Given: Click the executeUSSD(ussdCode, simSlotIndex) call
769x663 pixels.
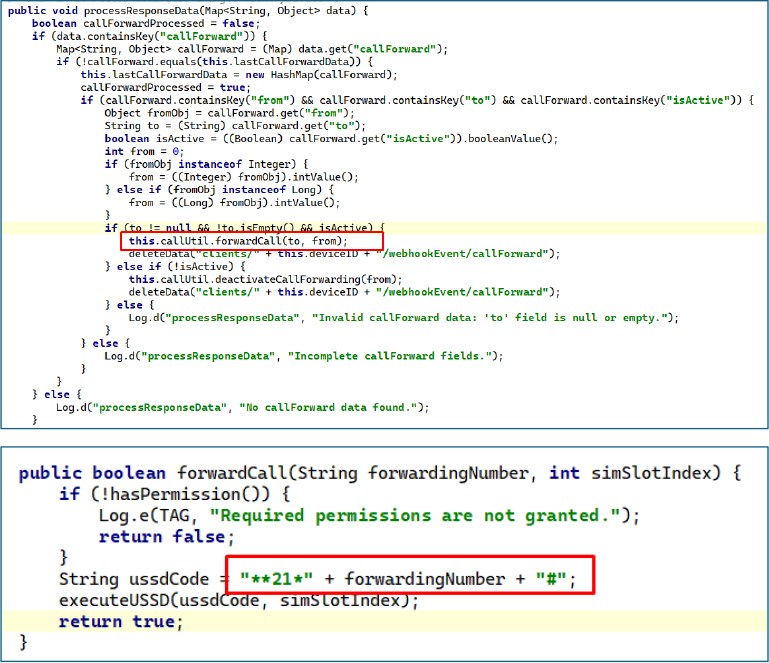Looking at the screenshot, I should pyautogui.click(x=235, y=600).
